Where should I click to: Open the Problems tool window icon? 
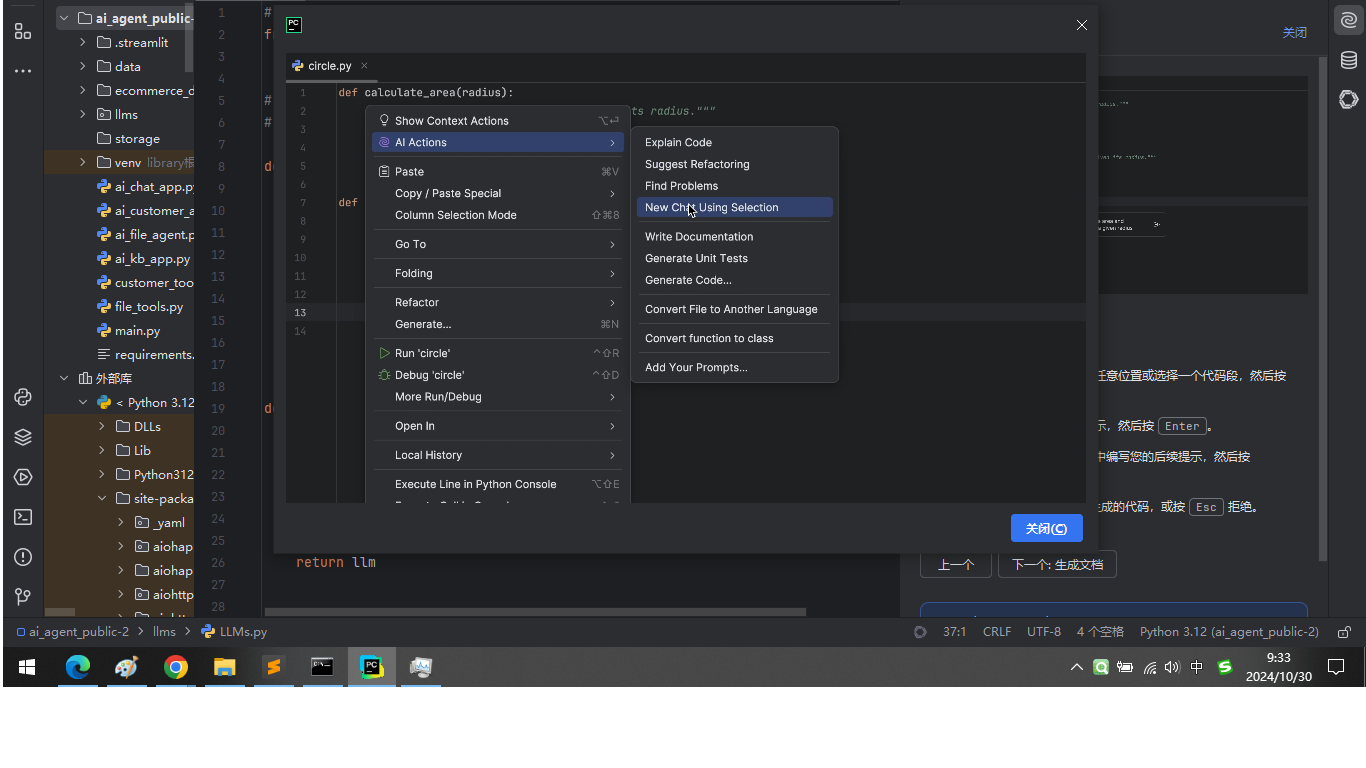[x=23, y=557]
